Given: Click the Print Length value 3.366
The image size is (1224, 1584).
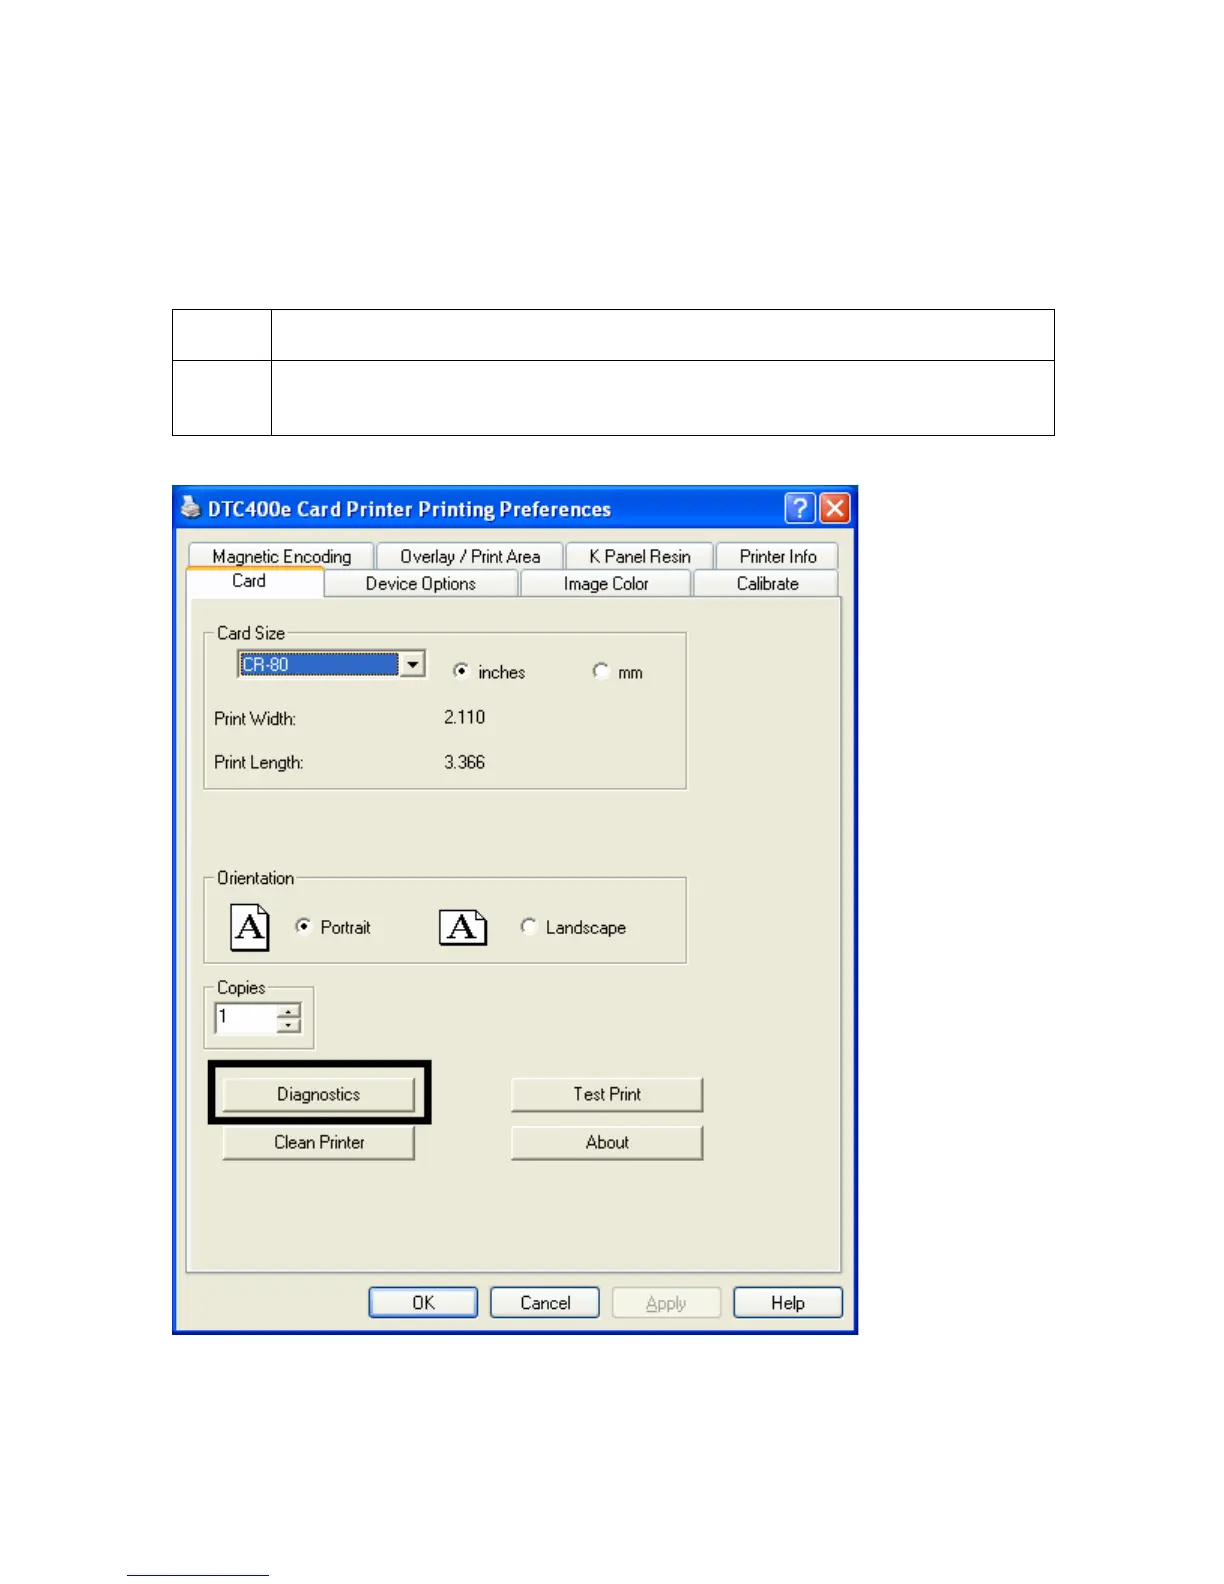Looking at the screenshot, I should (x=464, y=762).
